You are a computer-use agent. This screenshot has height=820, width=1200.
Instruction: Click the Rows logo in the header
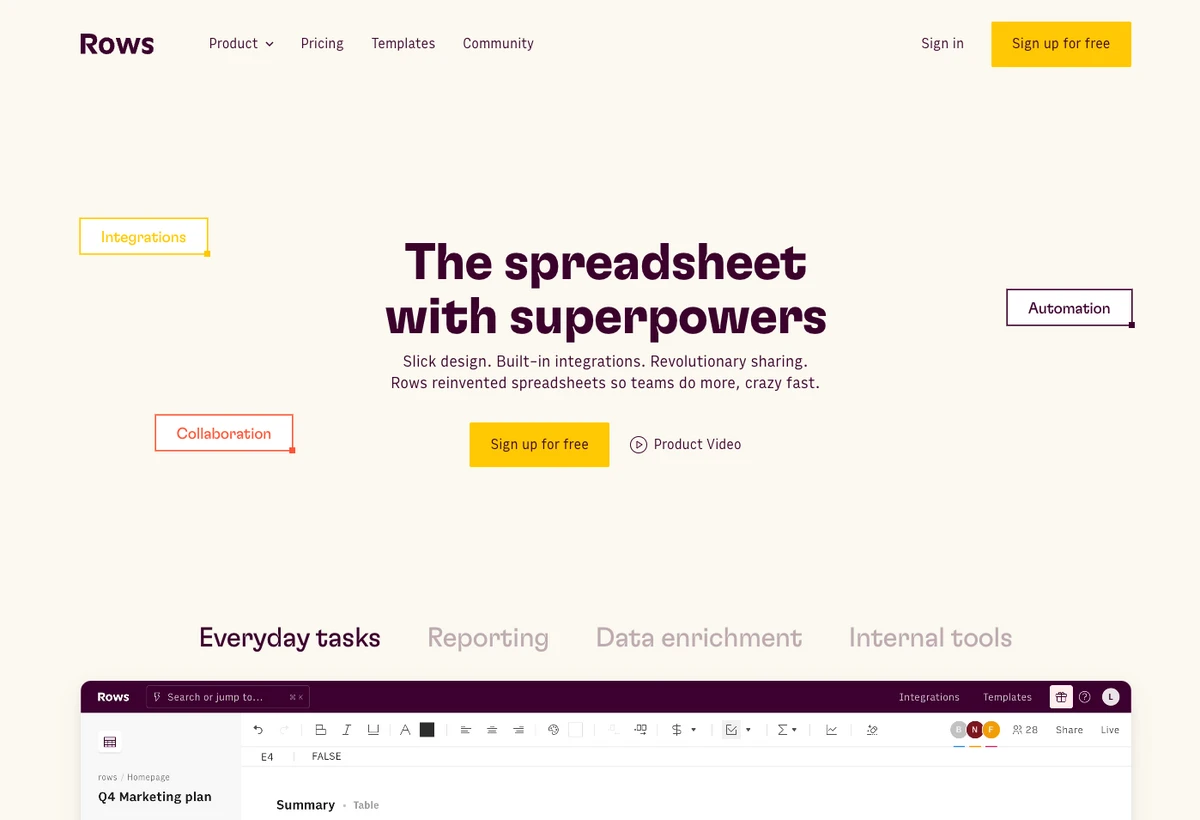[x=117, y=44]
